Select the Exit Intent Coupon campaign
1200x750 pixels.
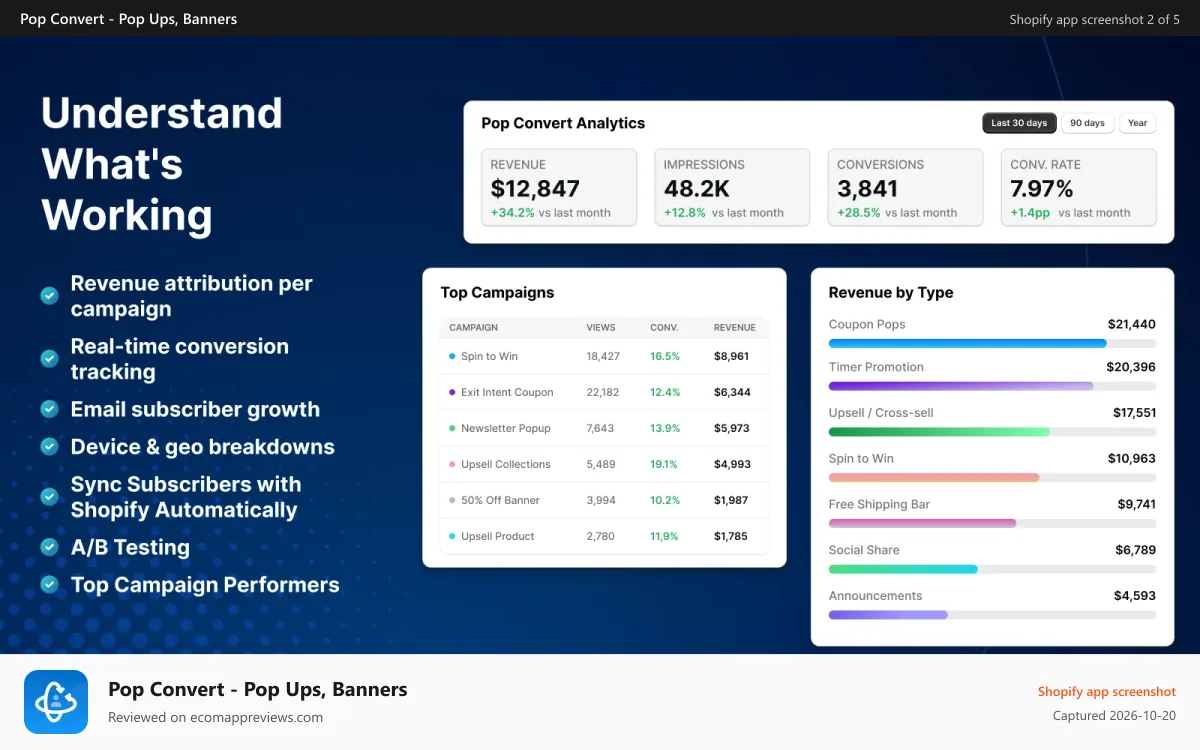pos(604,392)
